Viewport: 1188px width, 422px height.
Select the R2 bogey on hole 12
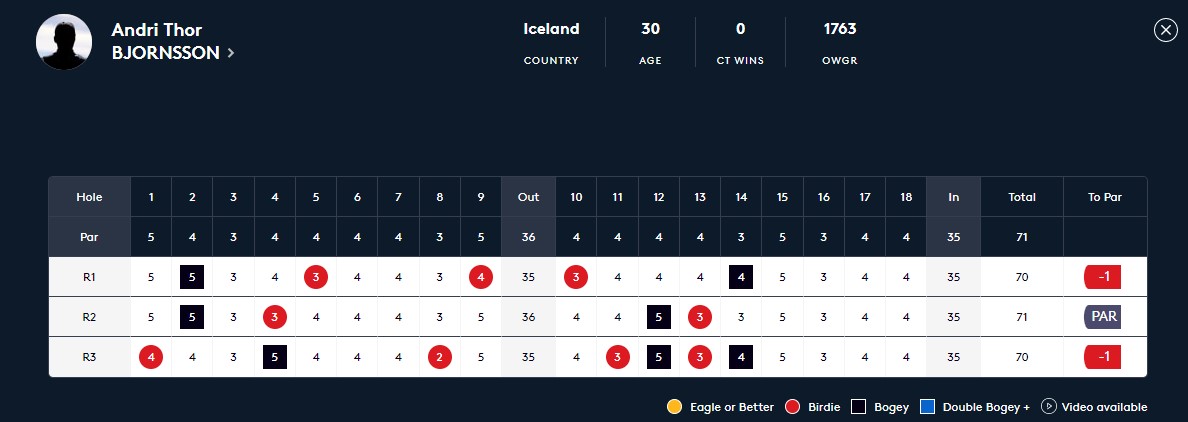pos(658,317)
